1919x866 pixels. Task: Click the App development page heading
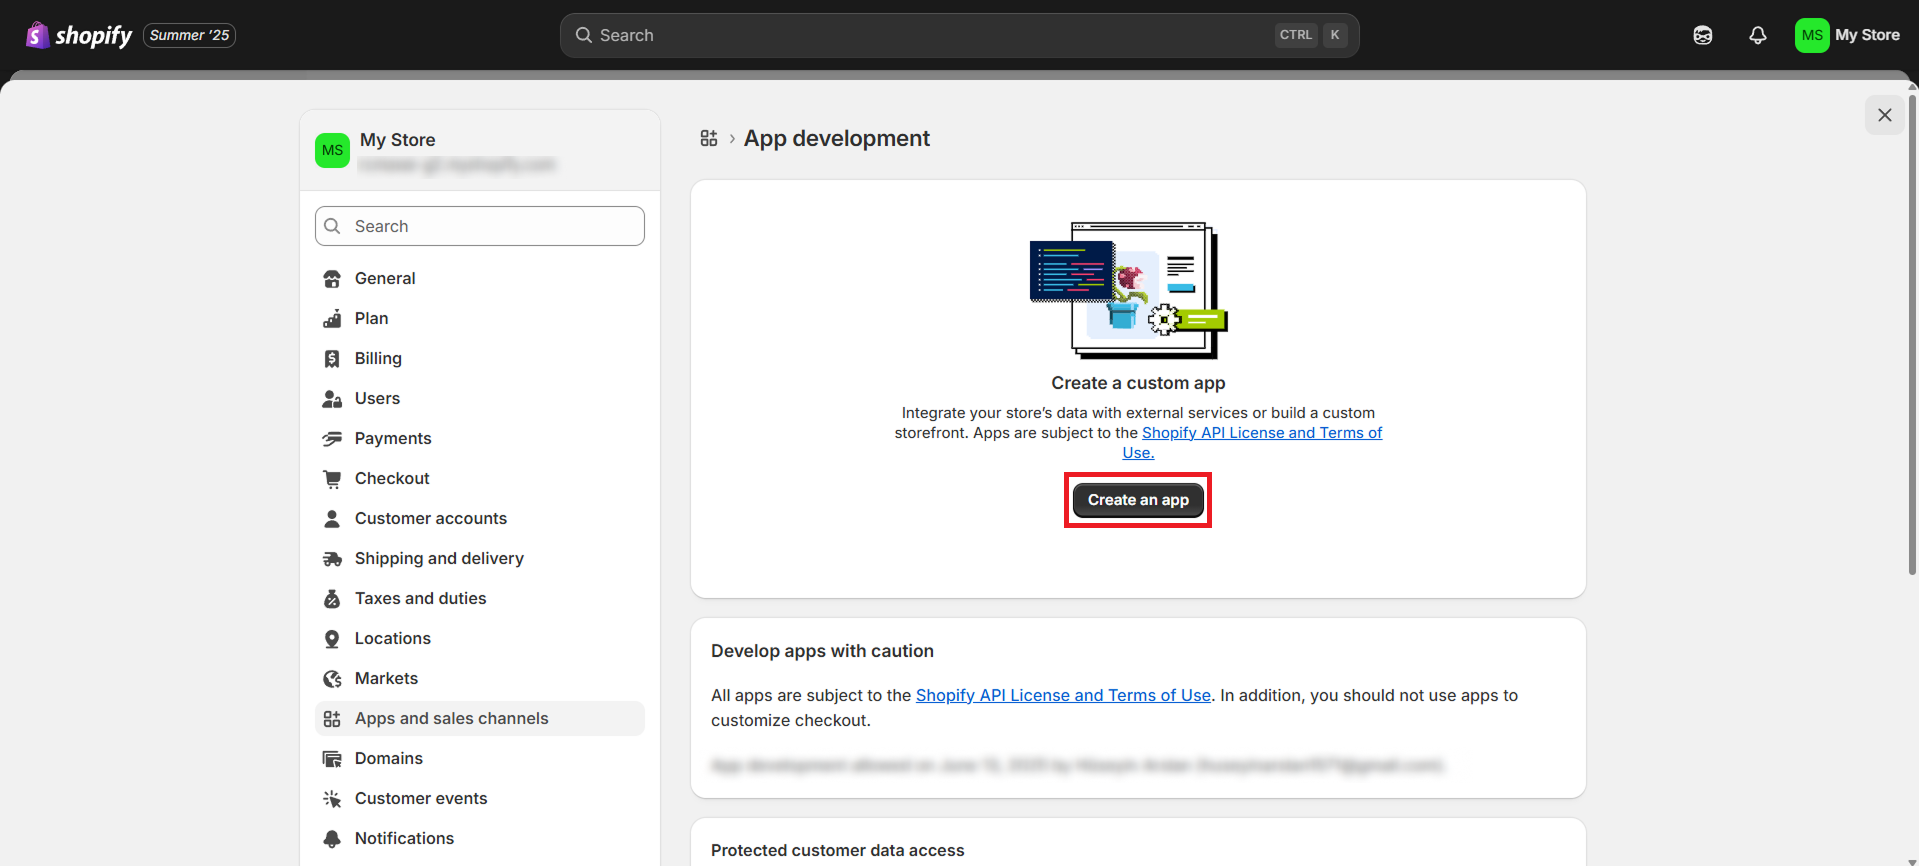click(x=837, y=138)
